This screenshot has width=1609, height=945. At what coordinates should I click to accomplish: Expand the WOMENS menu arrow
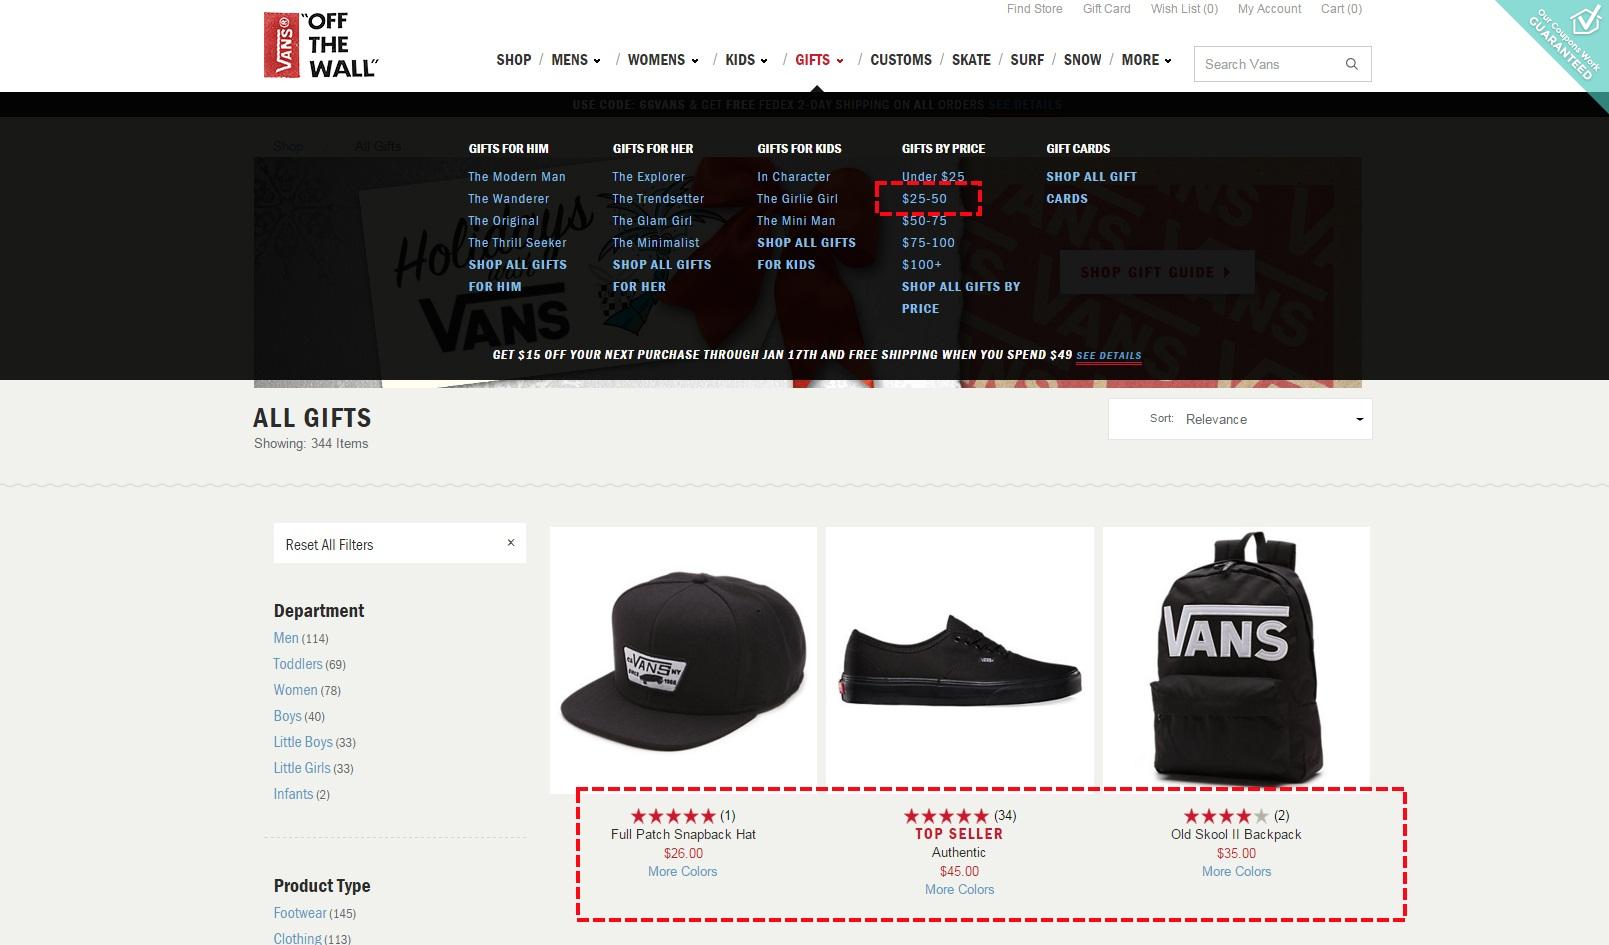[x=695, y=61]
